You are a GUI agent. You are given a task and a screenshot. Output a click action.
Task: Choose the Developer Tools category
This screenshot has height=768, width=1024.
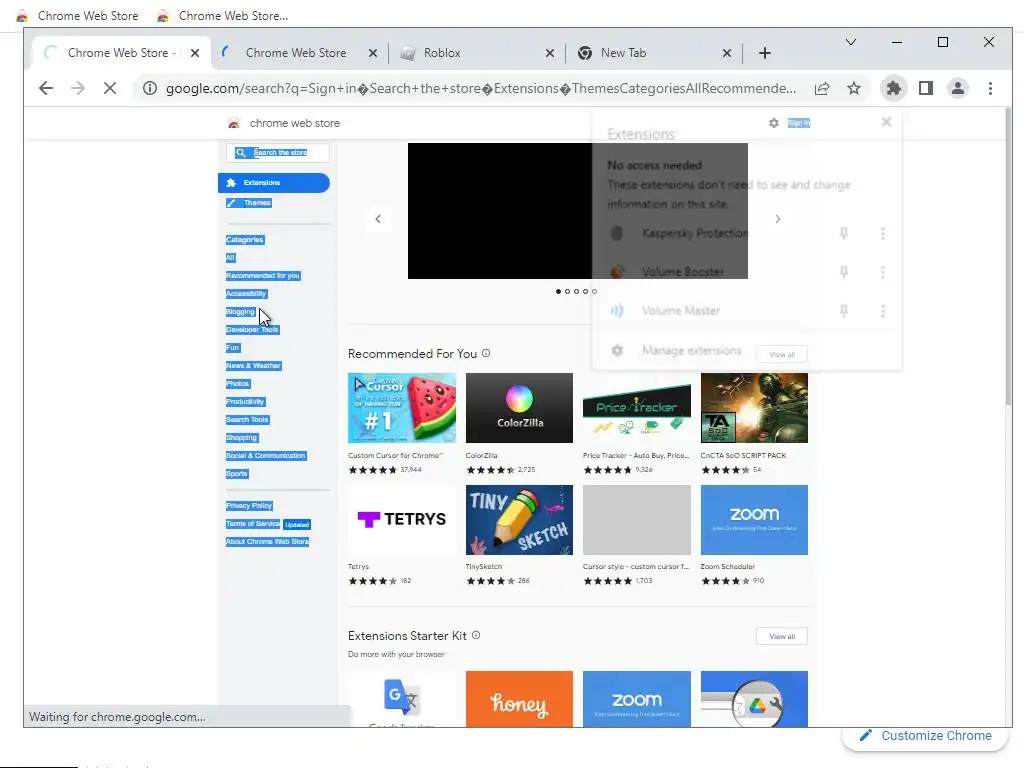click(x=252, y=330)
